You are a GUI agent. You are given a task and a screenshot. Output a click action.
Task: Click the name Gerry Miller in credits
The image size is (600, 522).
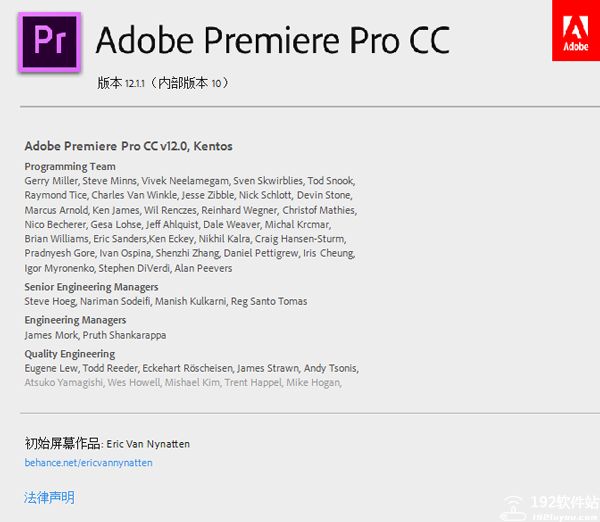(51, 181)
